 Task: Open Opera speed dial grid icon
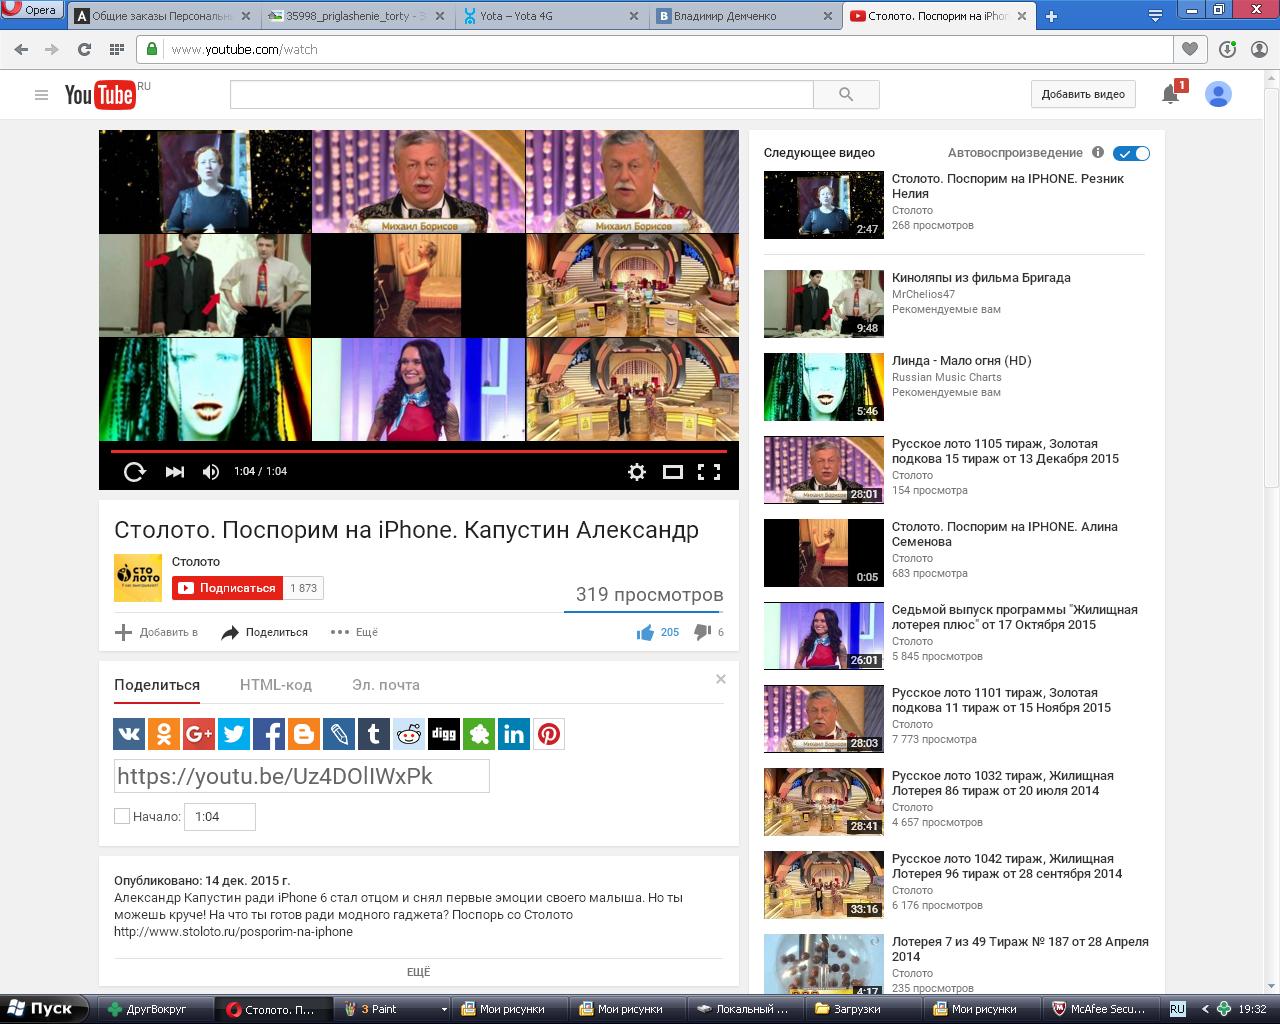click(x=116, y=49)
